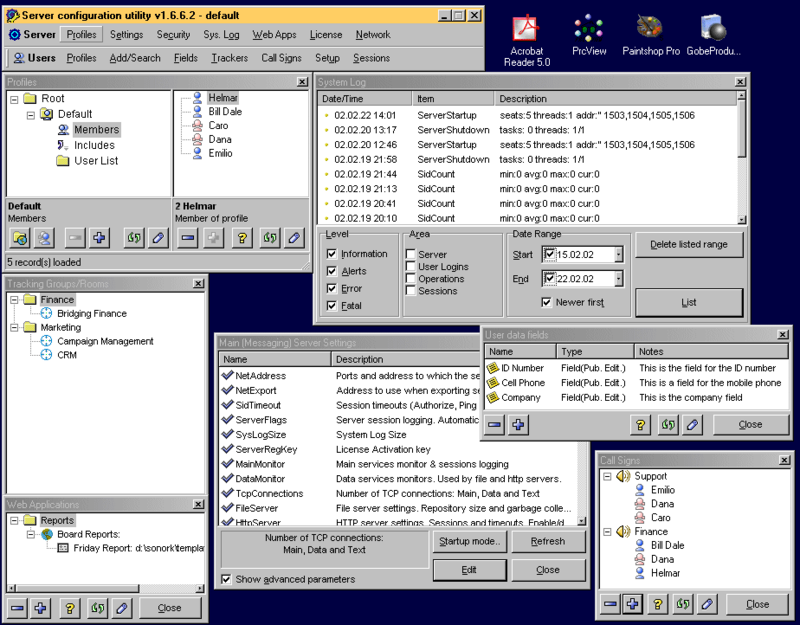Click Web Applications horizontal scrollbar
The width and height of the screenshot is (800, 625).
106,588
